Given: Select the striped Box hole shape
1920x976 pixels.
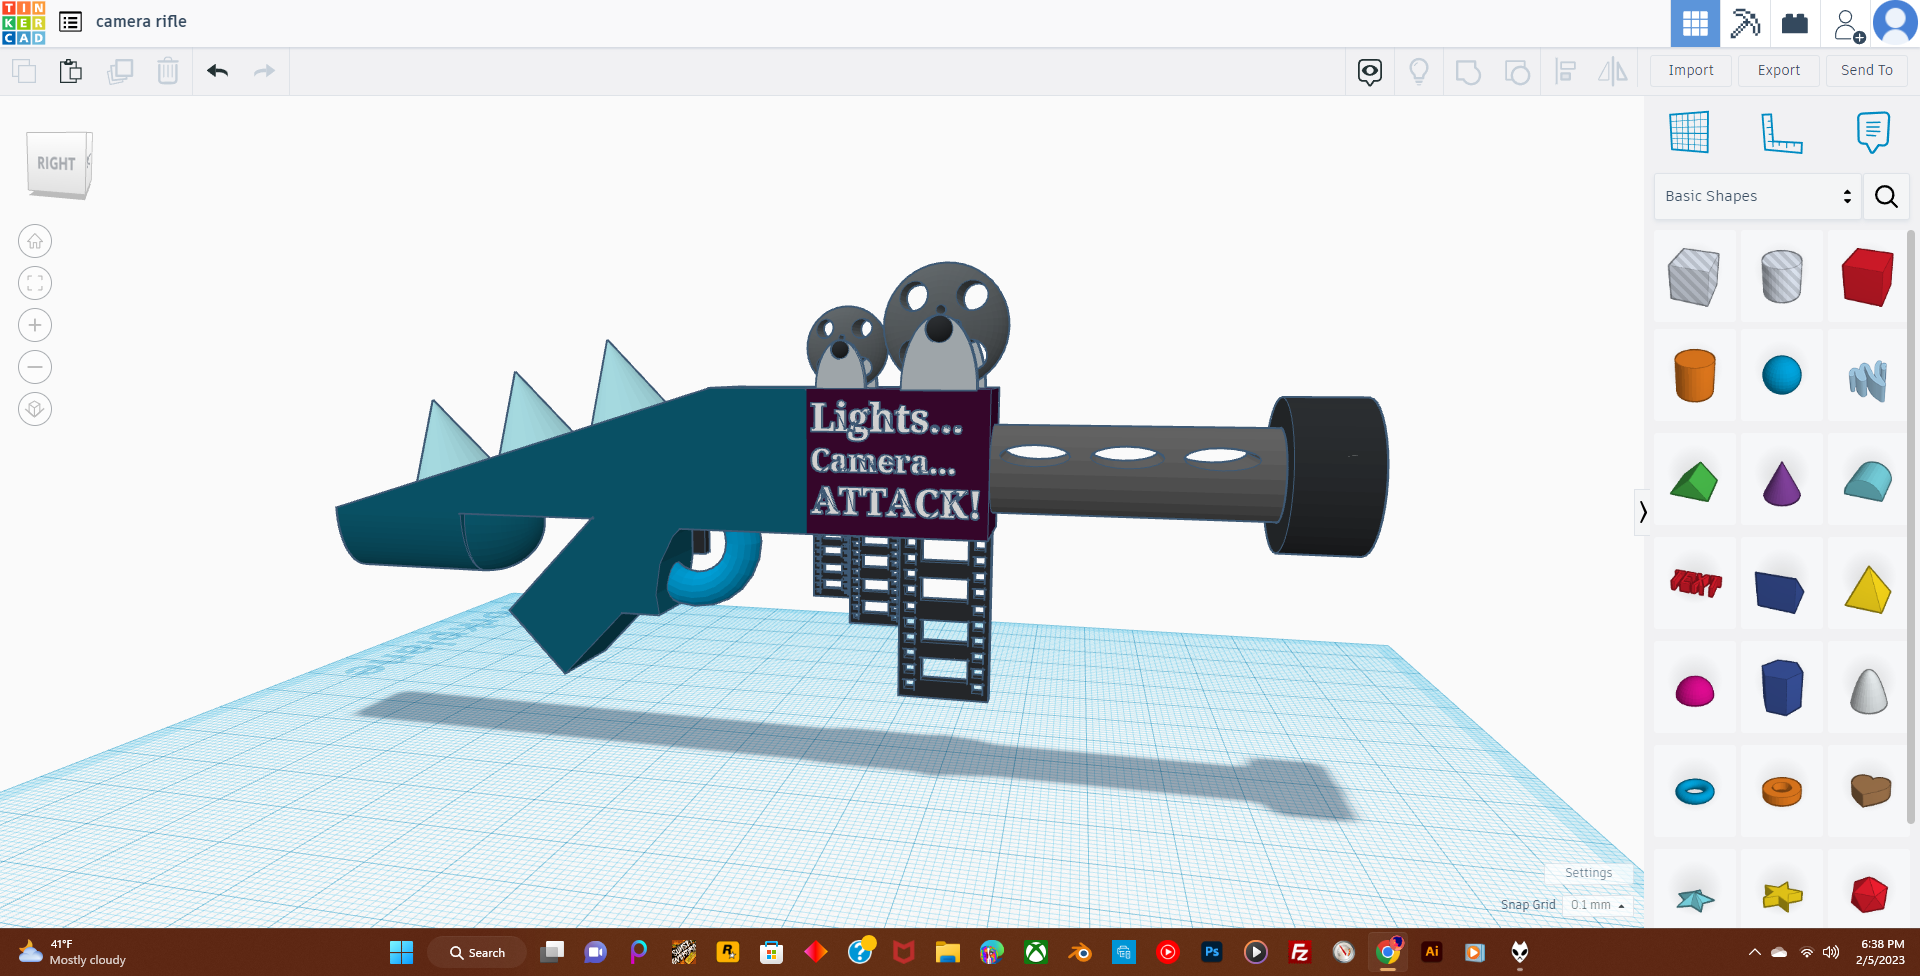Looking at the screenshot, I should [x=1694, y=276].
